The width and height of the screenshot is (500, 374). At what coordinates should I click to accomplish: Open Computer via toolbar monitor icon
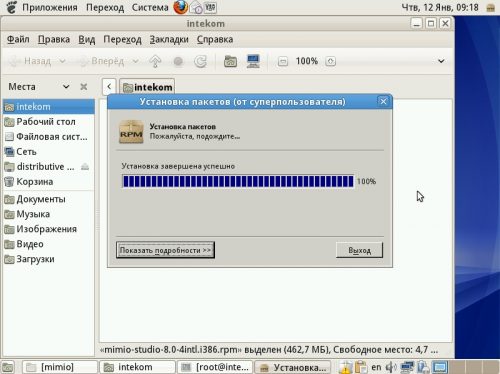(253, 61)
